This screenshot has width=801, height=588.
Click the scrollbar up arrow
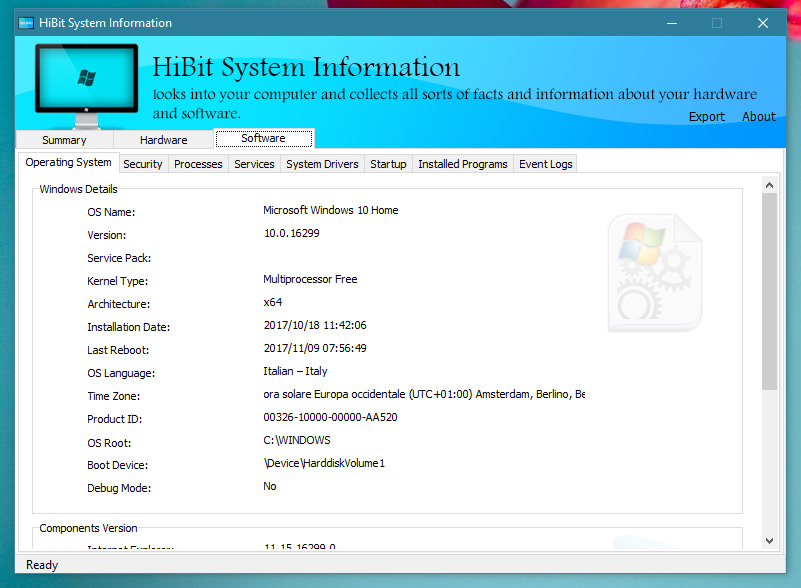click(x=769, y=185)
